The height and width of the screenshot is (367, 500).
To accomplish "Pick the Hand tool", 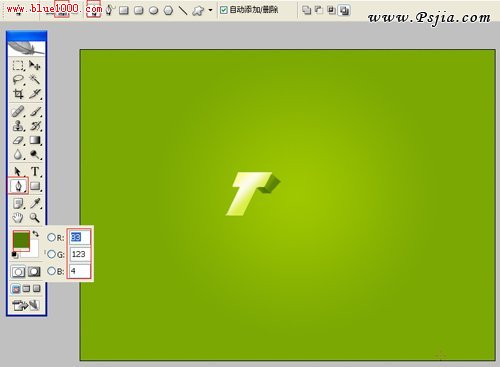I will click(18, 218).
